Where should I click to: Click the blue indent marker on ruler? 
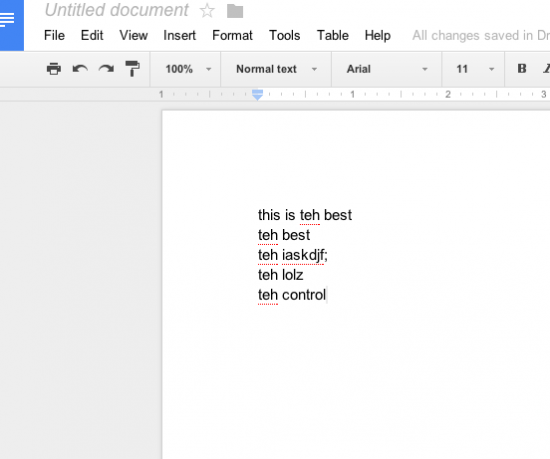(x=257, y=95)
